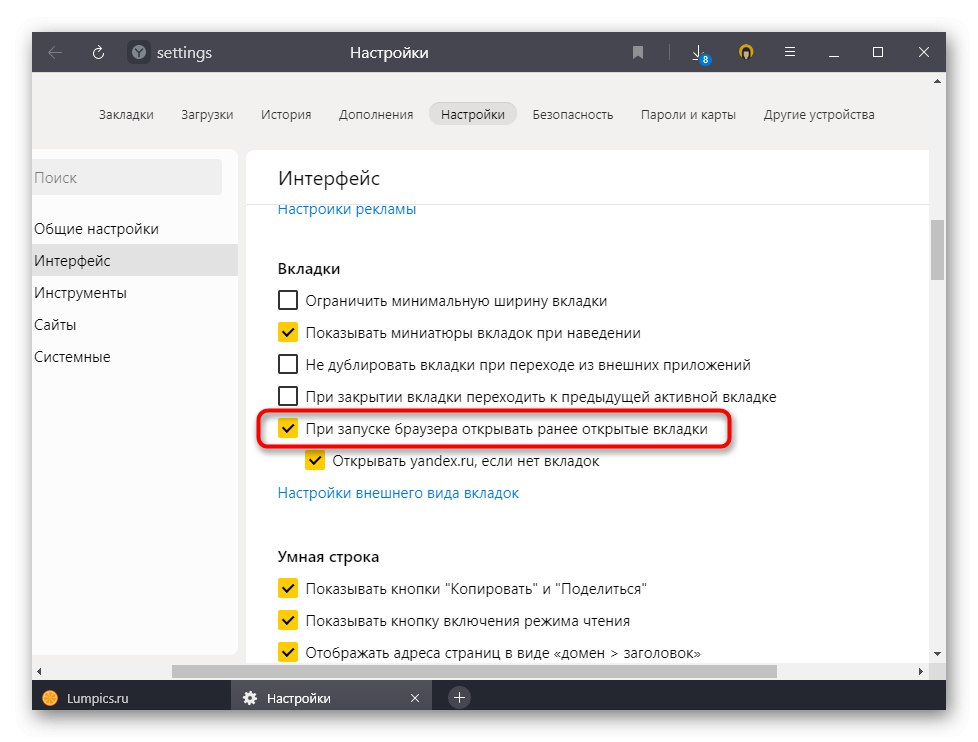Click the Поиск settings search field
Screen dimensions: 978x742
point(125,177)
